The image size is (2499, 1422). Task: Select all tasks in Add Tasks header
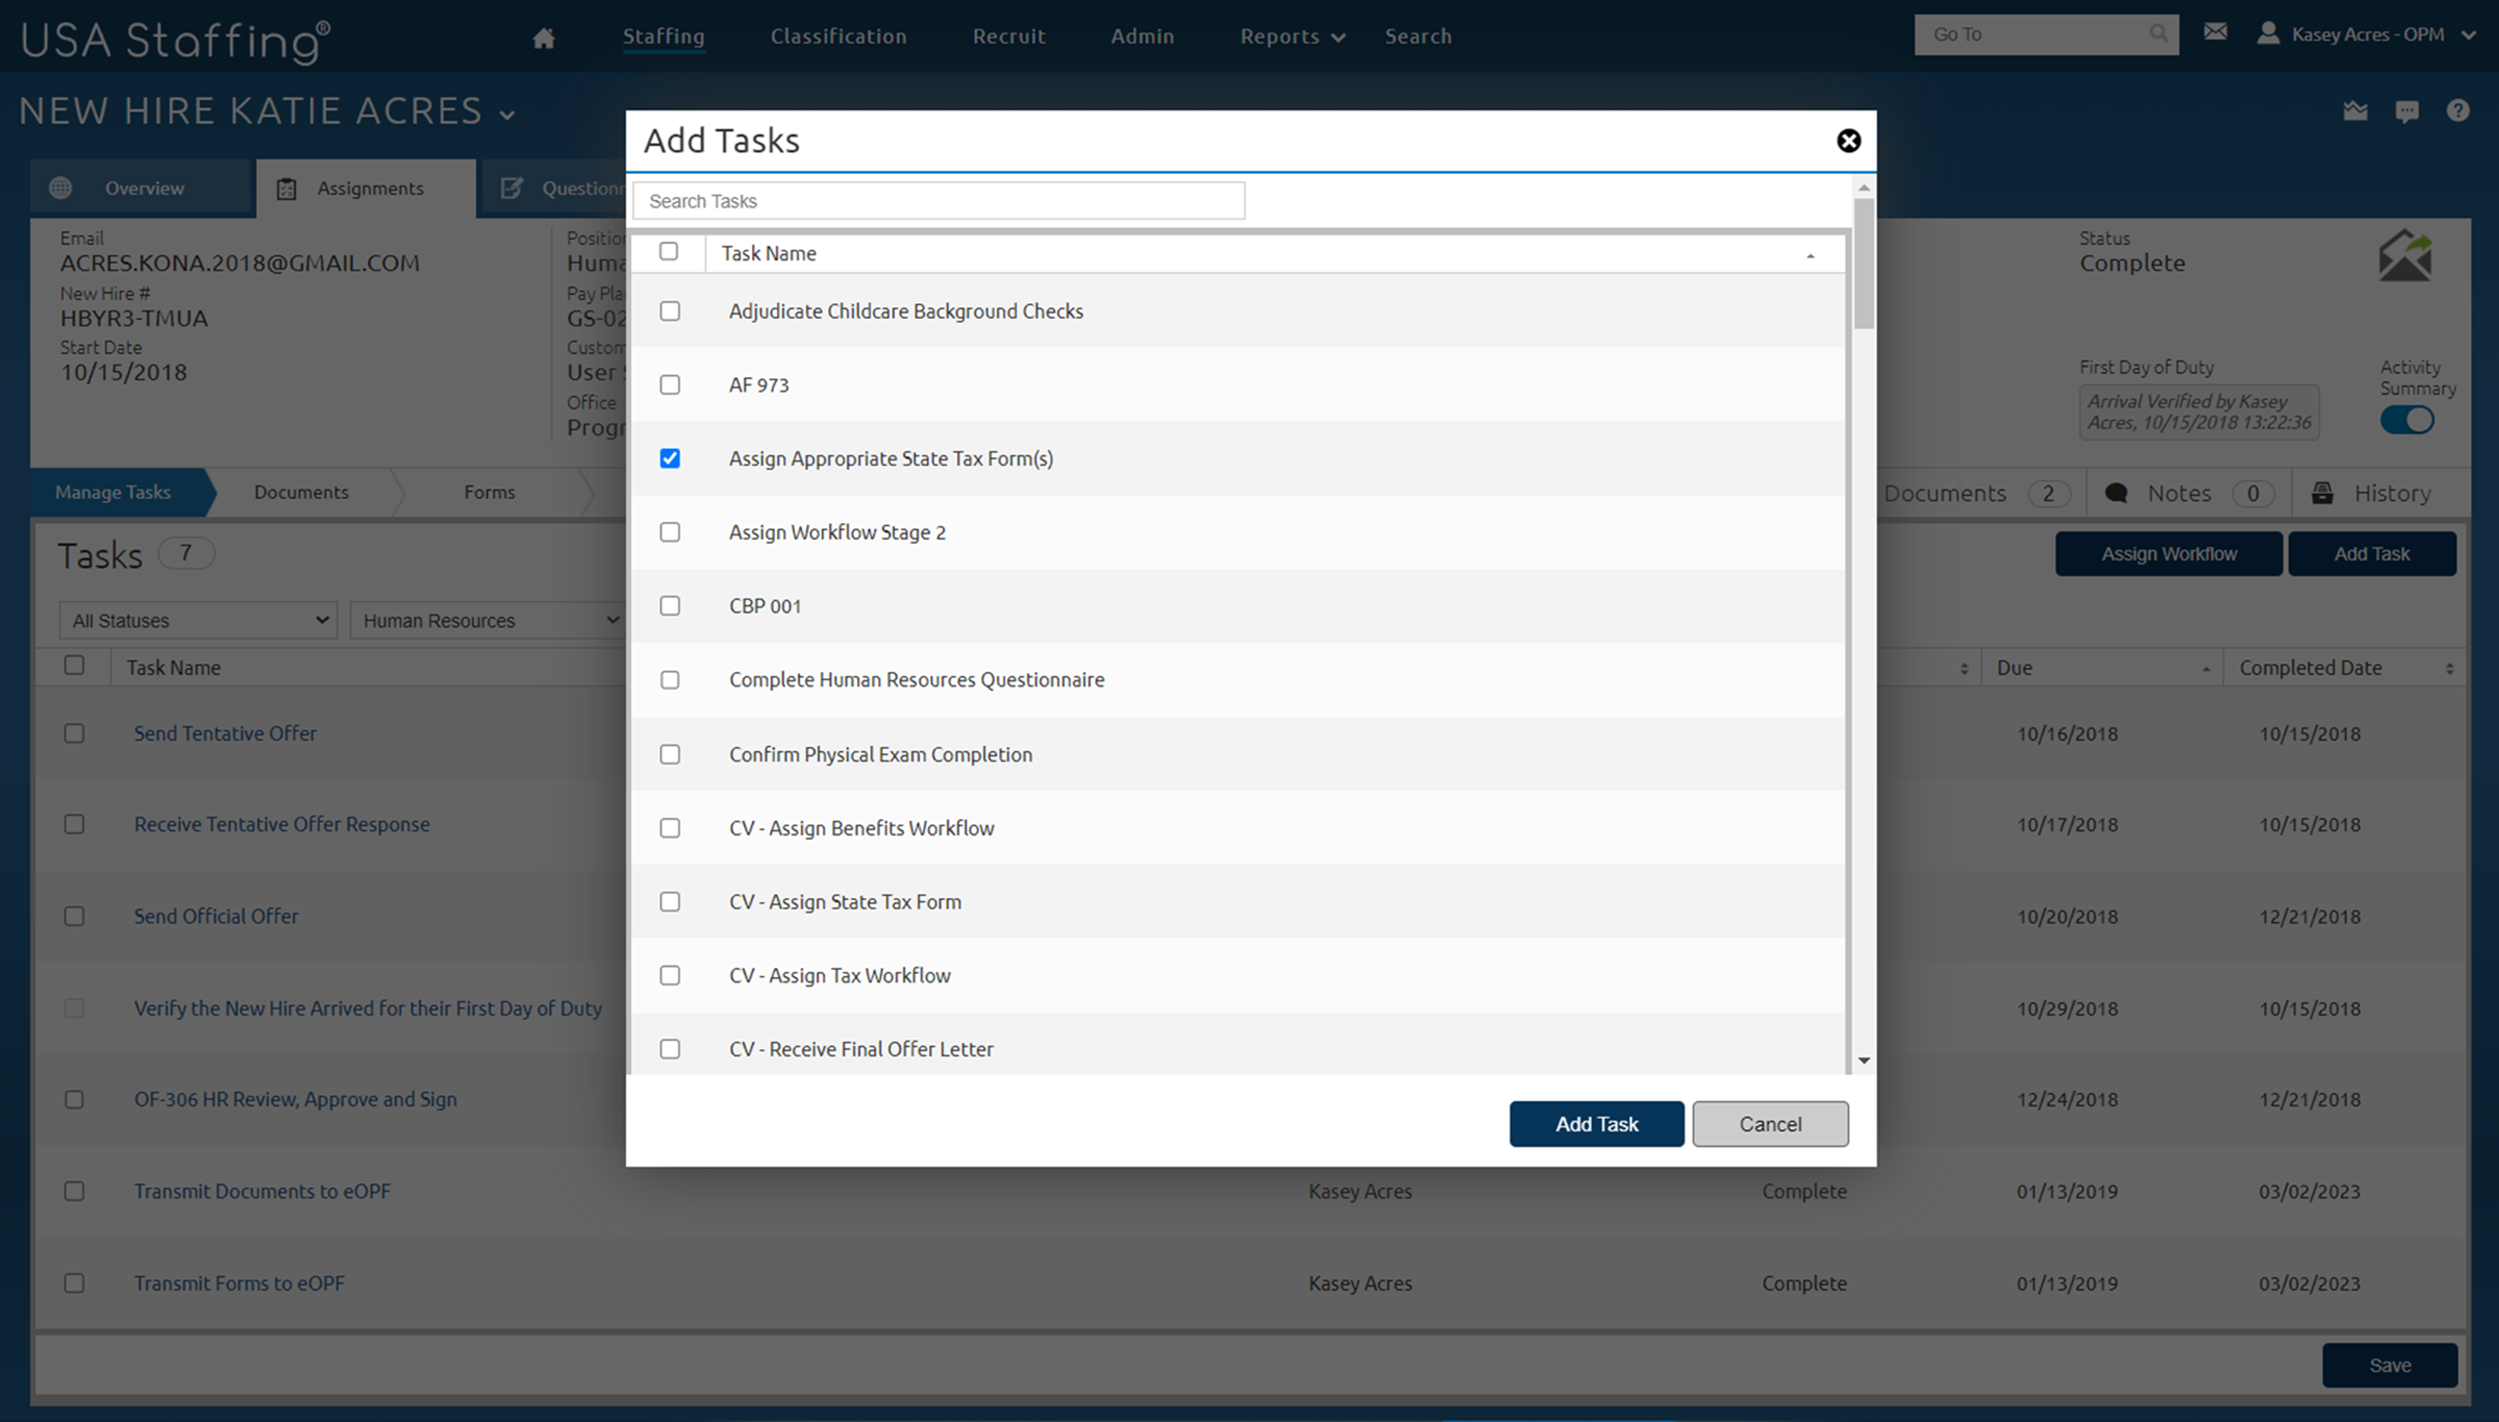[668, 251]
